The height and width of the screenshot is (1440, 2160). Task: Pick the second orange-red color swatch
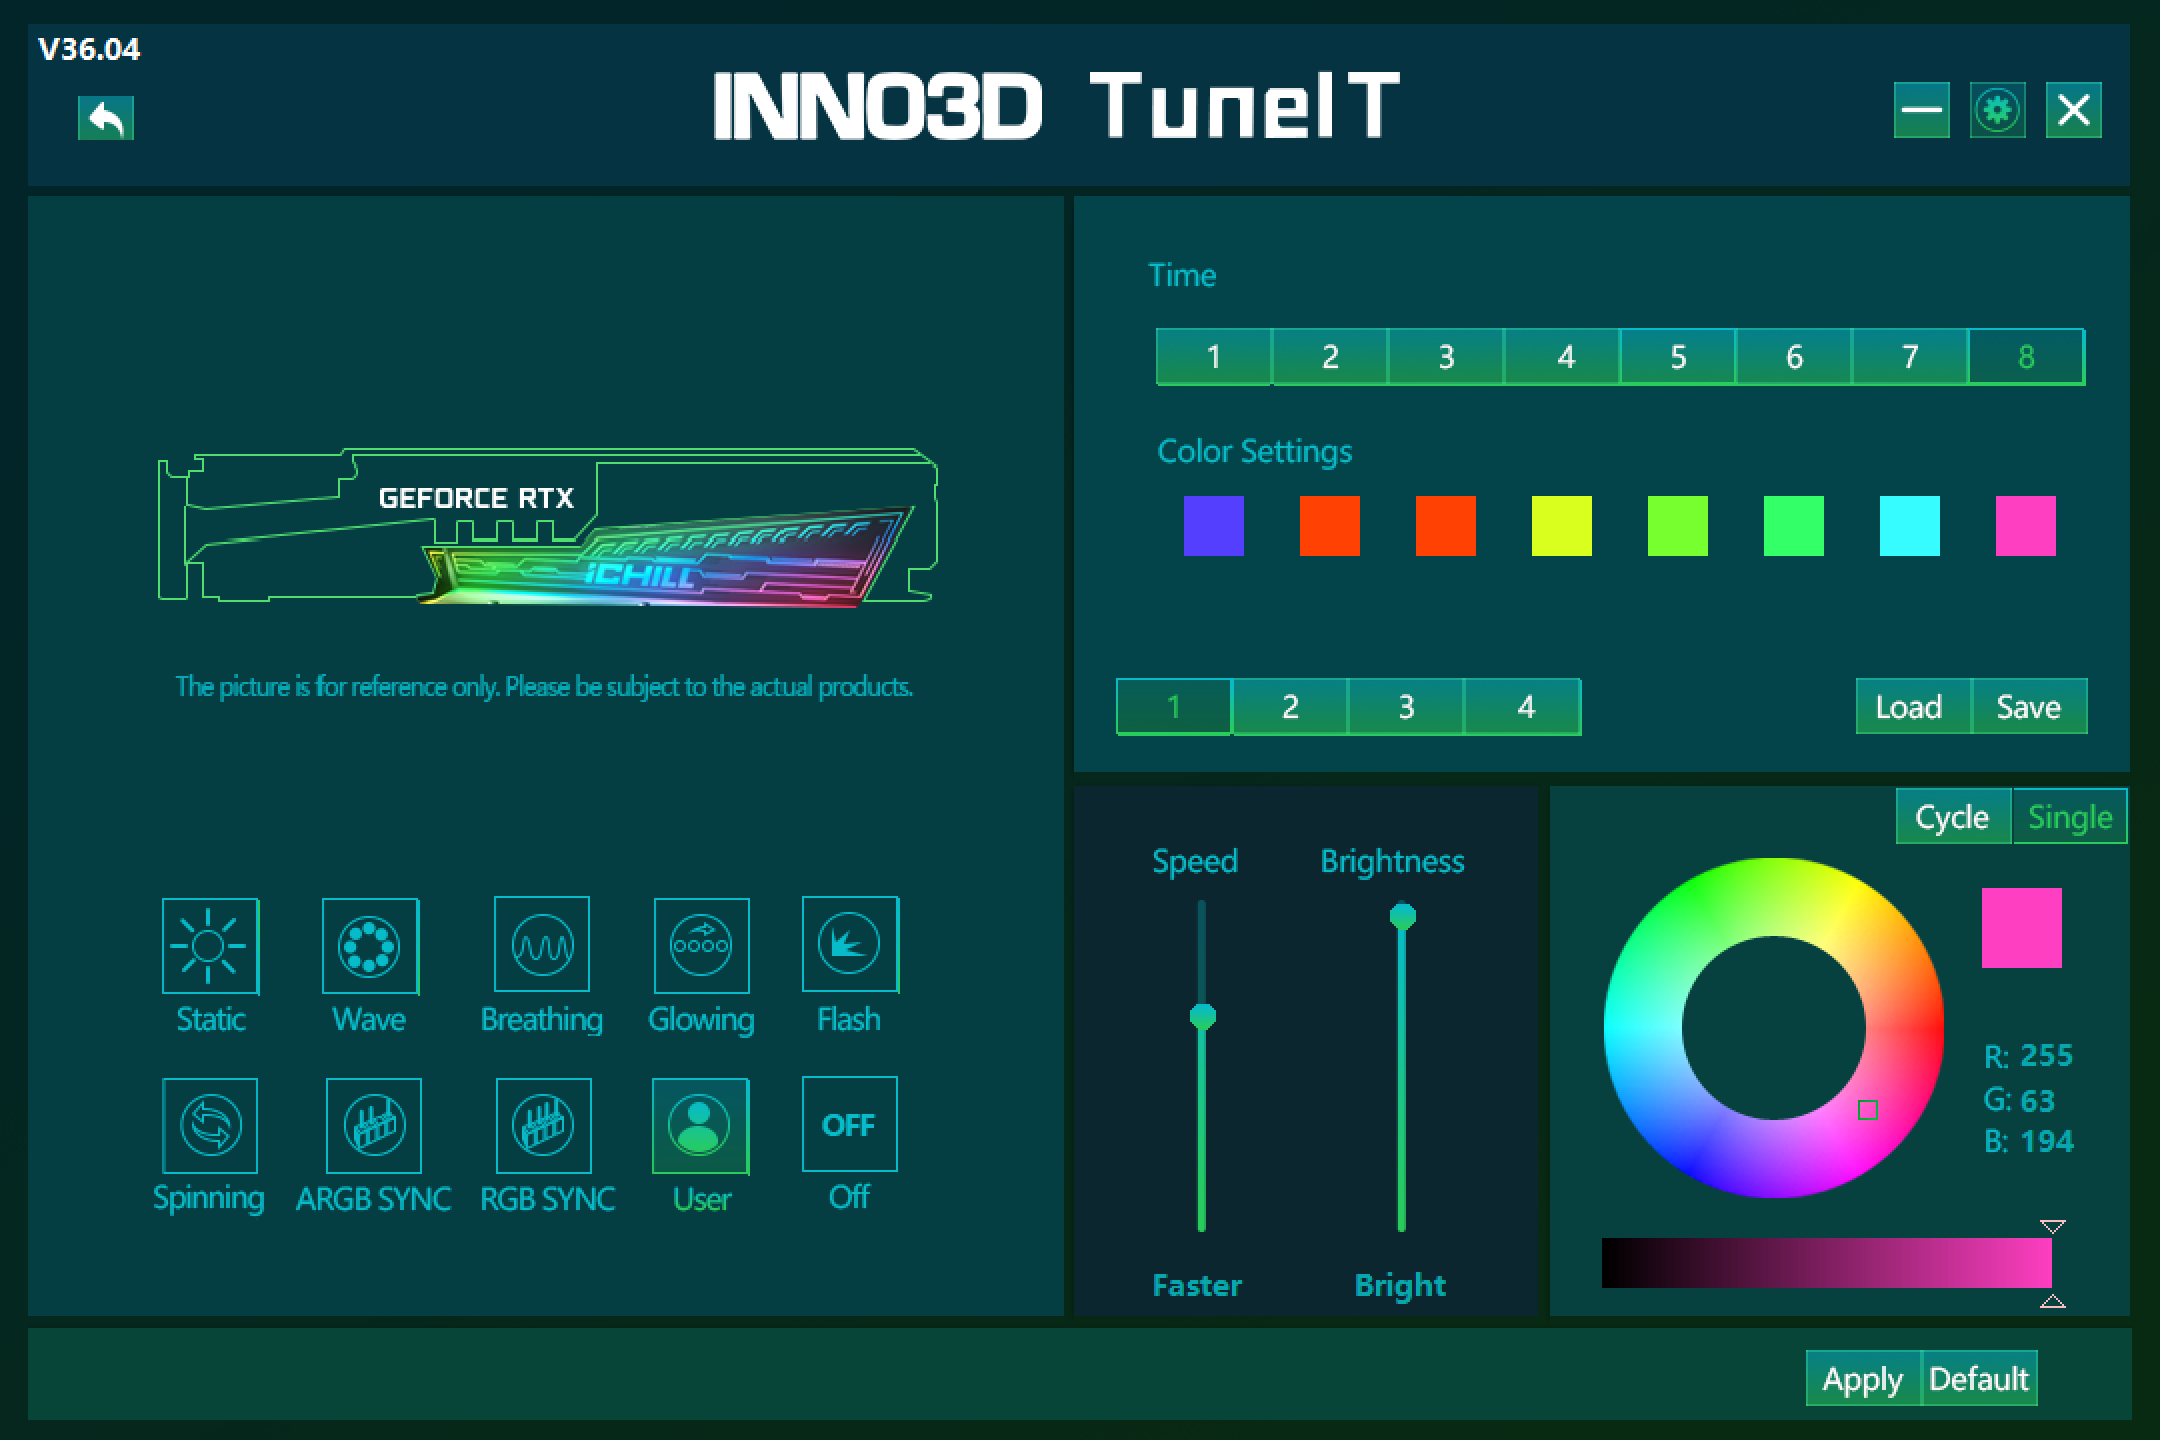[x=1446, y=526]
